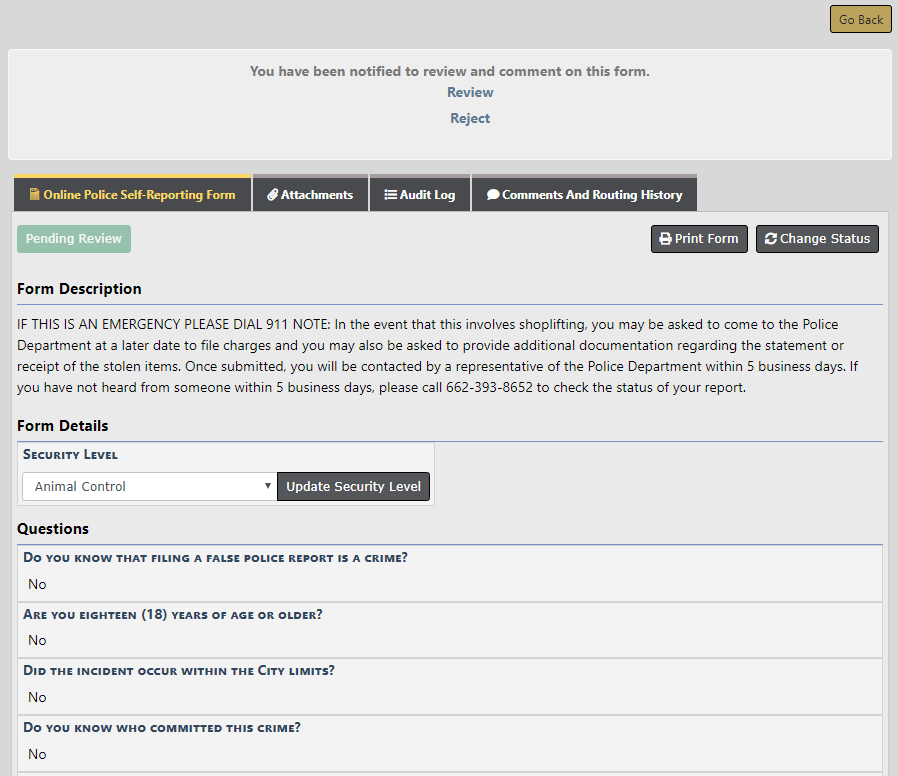Open the Security Level dropdown showing Animal Control

pos(148,487)
